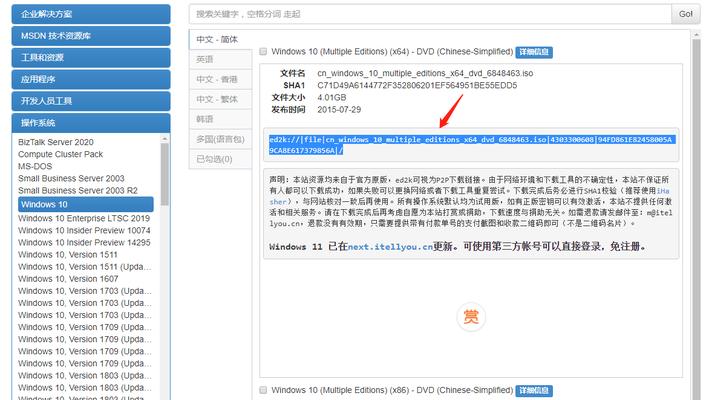
Task: Click 详细信息 for the x64 DVD
Action: [x=534, y=52]
